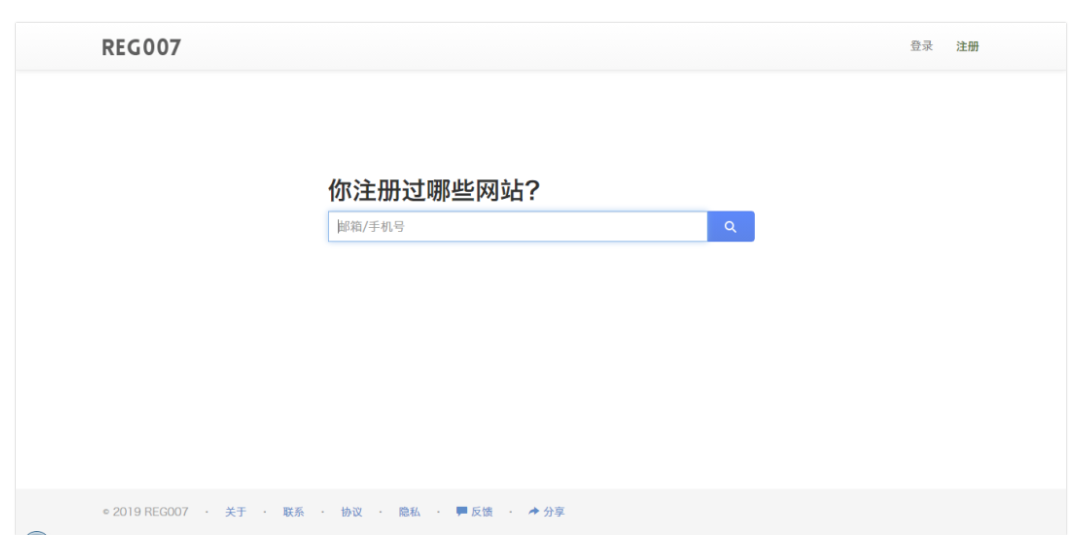Screen dimensions: 1091x535
Task: Click the share arrow icon in footer
Action: point(534,511)
